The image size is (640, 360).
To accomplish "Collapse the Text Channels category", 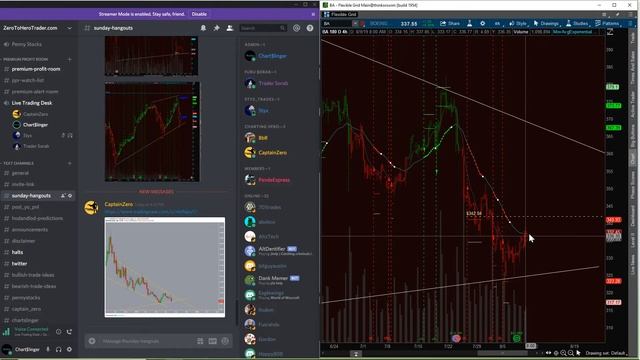I will [18, 163].
